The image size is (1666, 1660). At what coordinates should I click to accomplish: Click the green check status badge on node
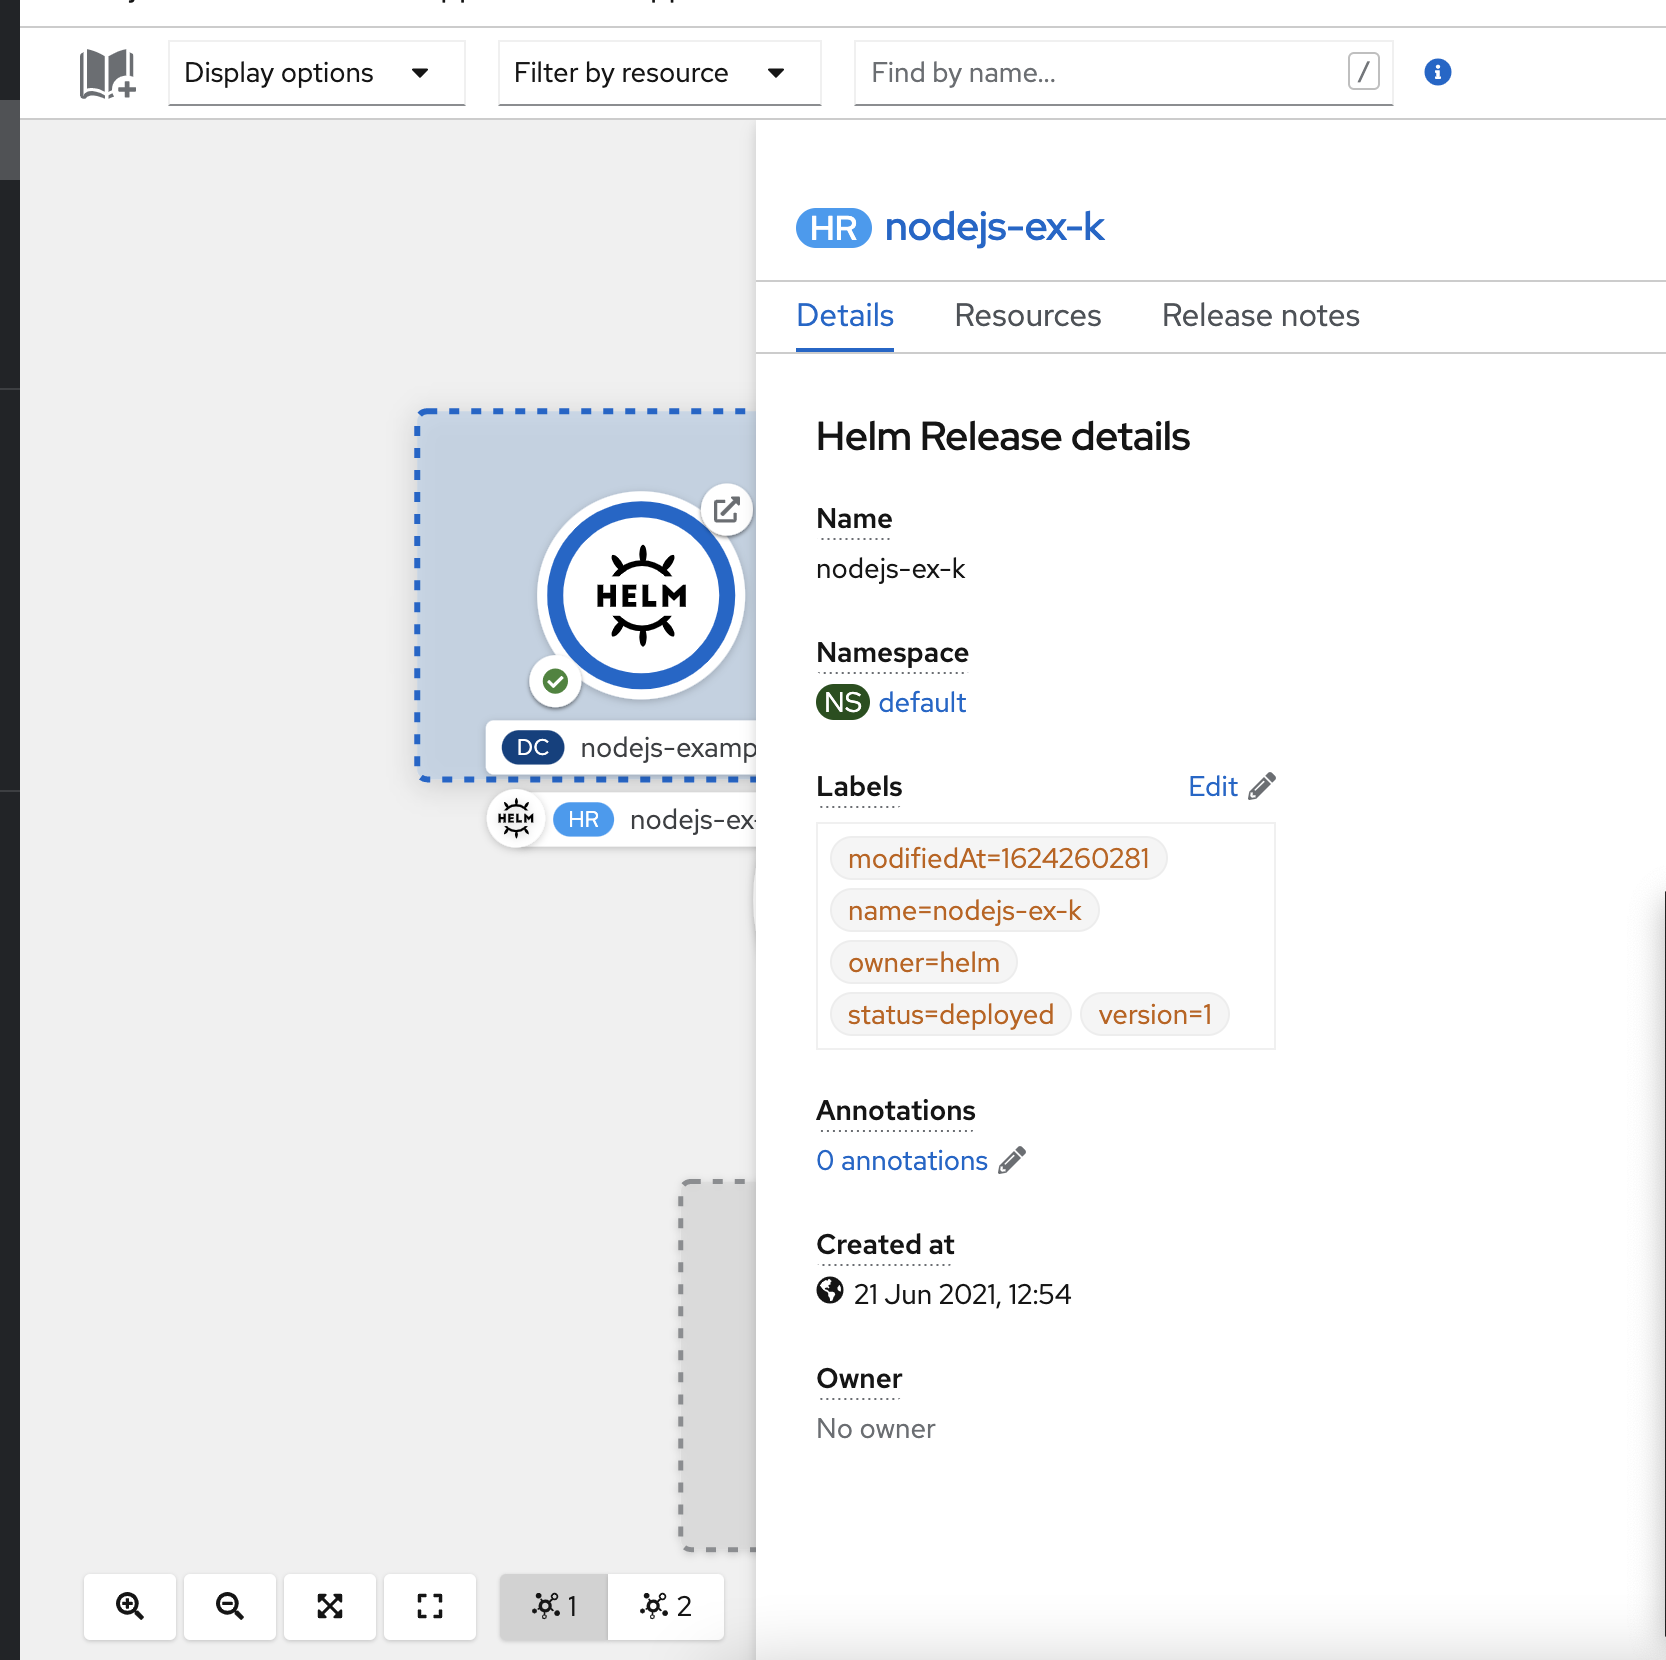point(555,682)
